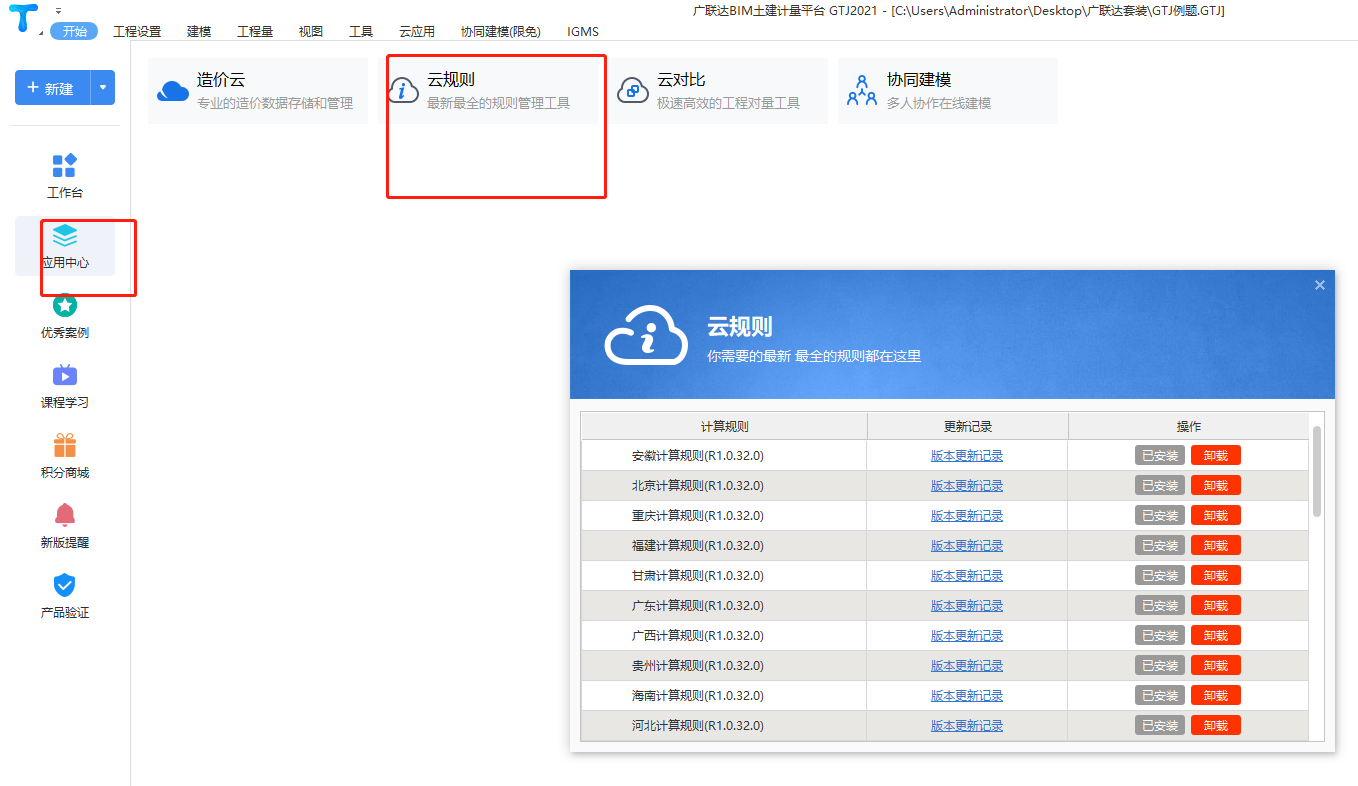Screen dimensions: 1358x786
Task: Switch to the 开始 tab
Action: coord(74,31)
